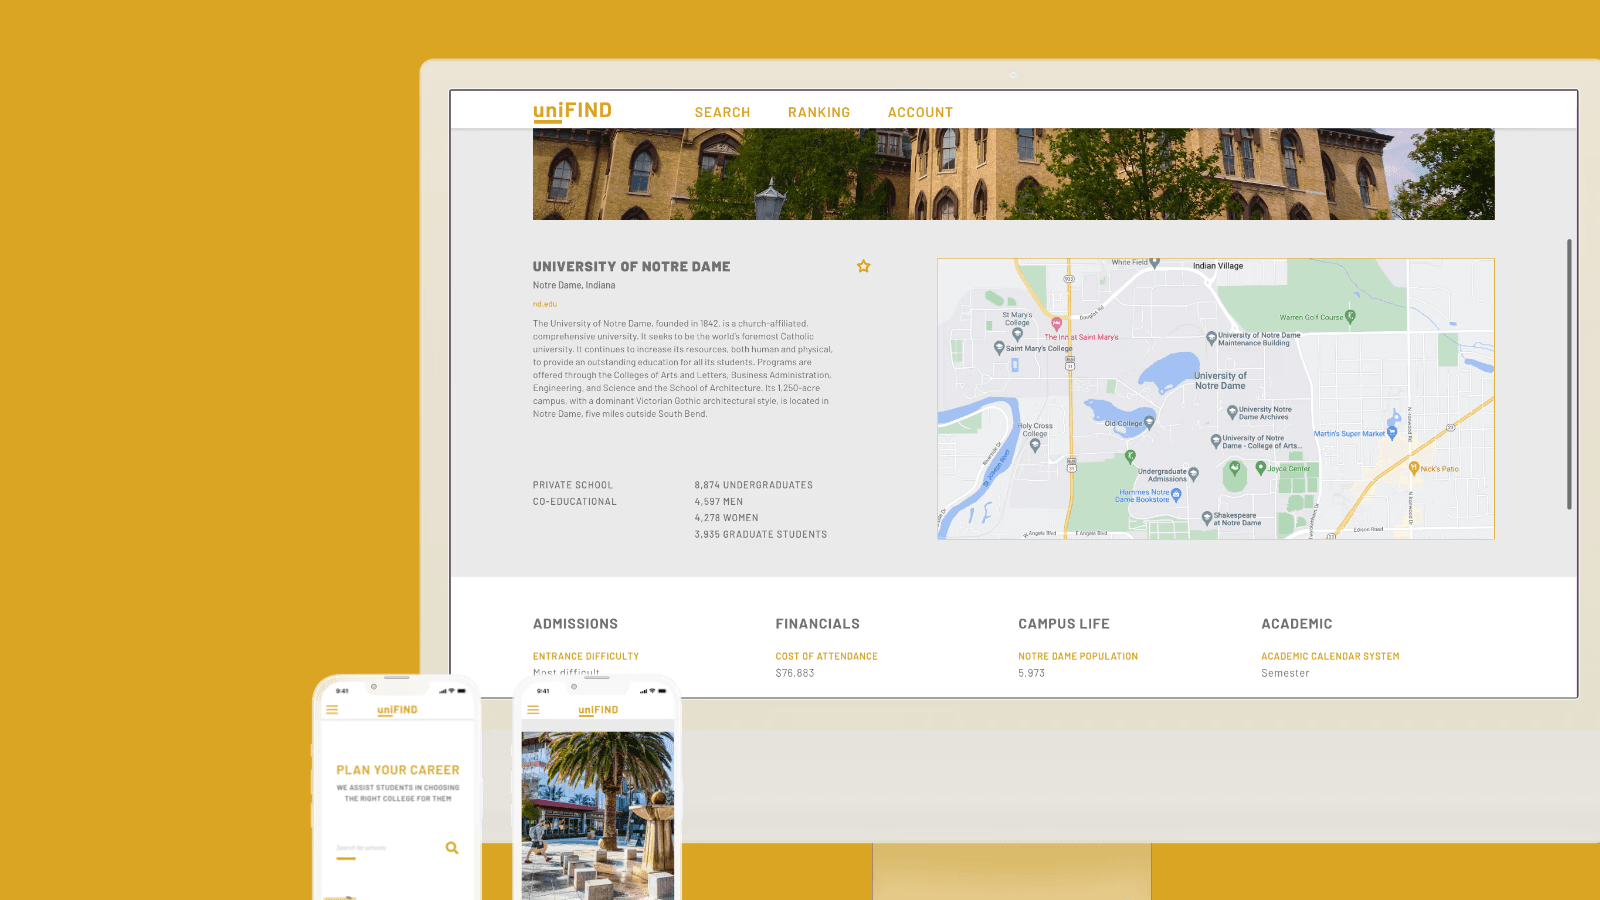Click the Shakespeare at Notre Dame pin
Viewport: 1600px width, 900px height.
click(1207, 518)
